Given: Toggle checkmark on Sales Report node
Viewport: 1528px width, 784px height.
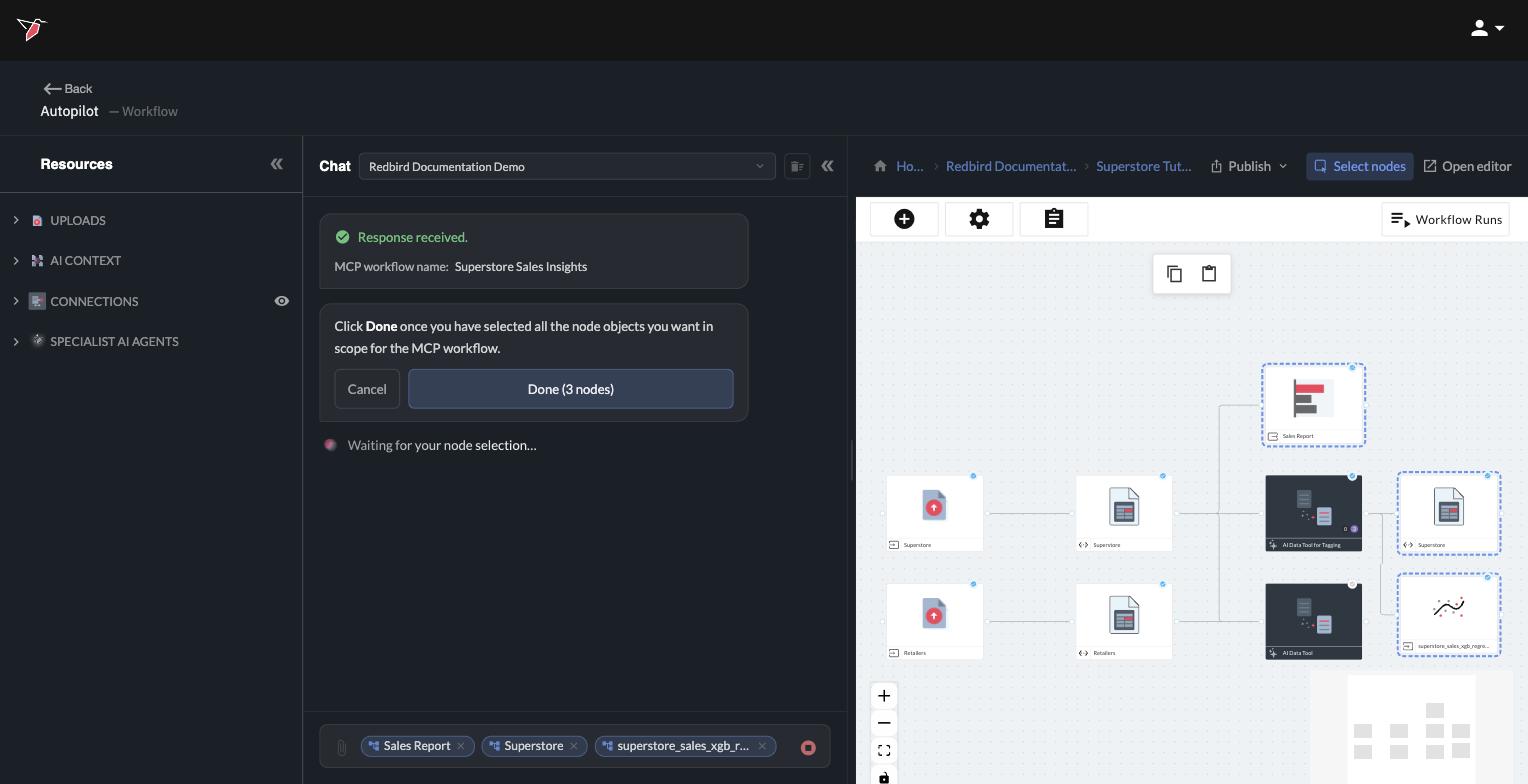Looking at the screenshot, I should pos(1353,368).
